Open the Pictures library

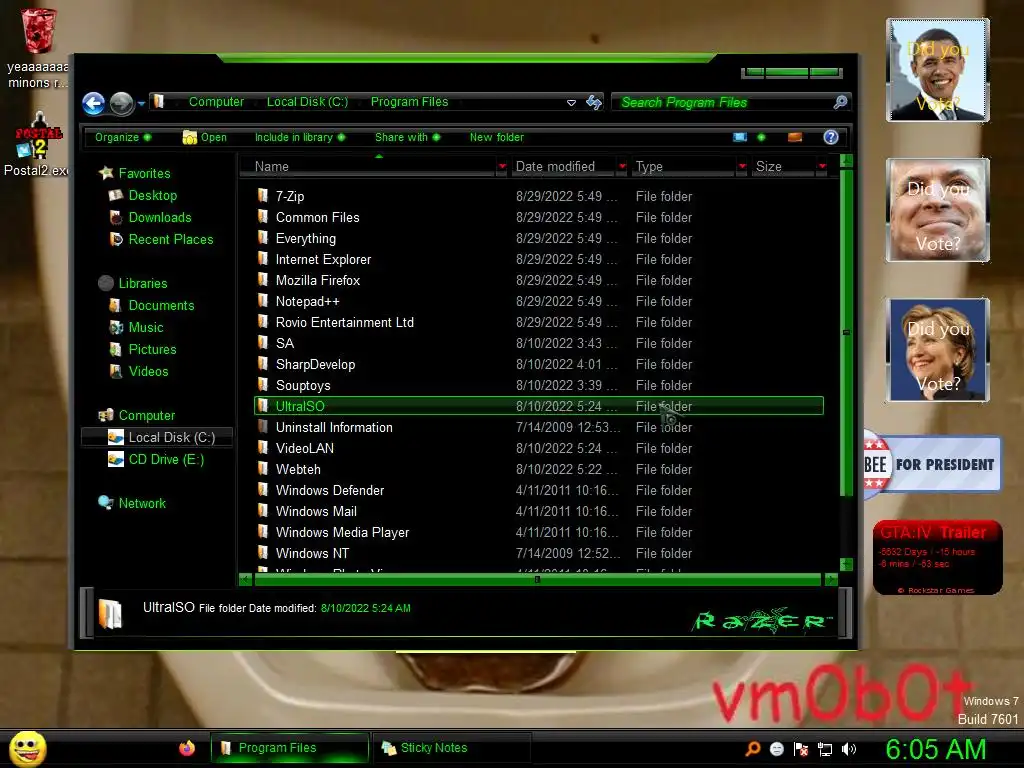(x=152, y=349)
